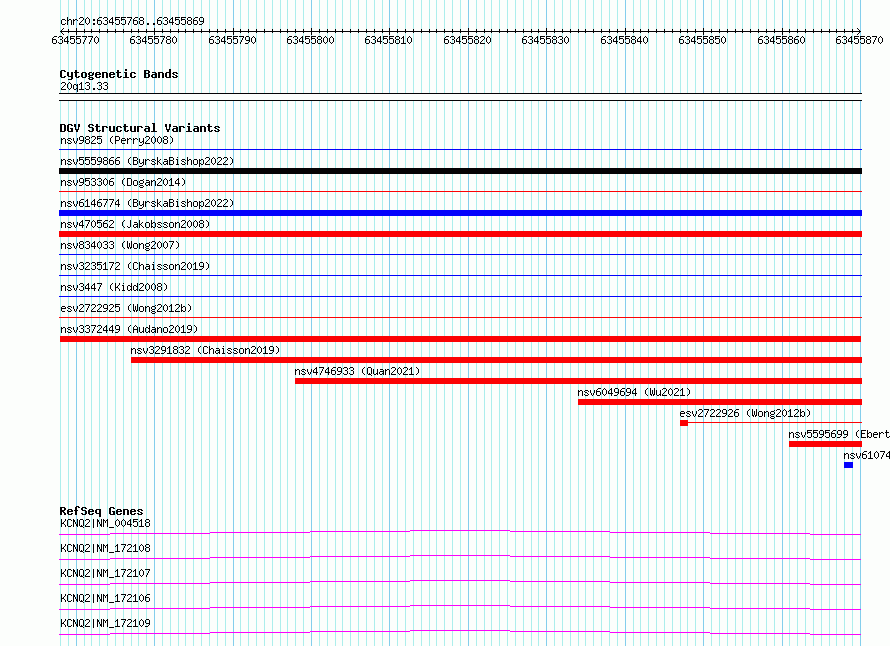This screenshot has width=890, height=646.
Task: Click the nsv470562 (Jakobsson2008) label
Action: 135,224
